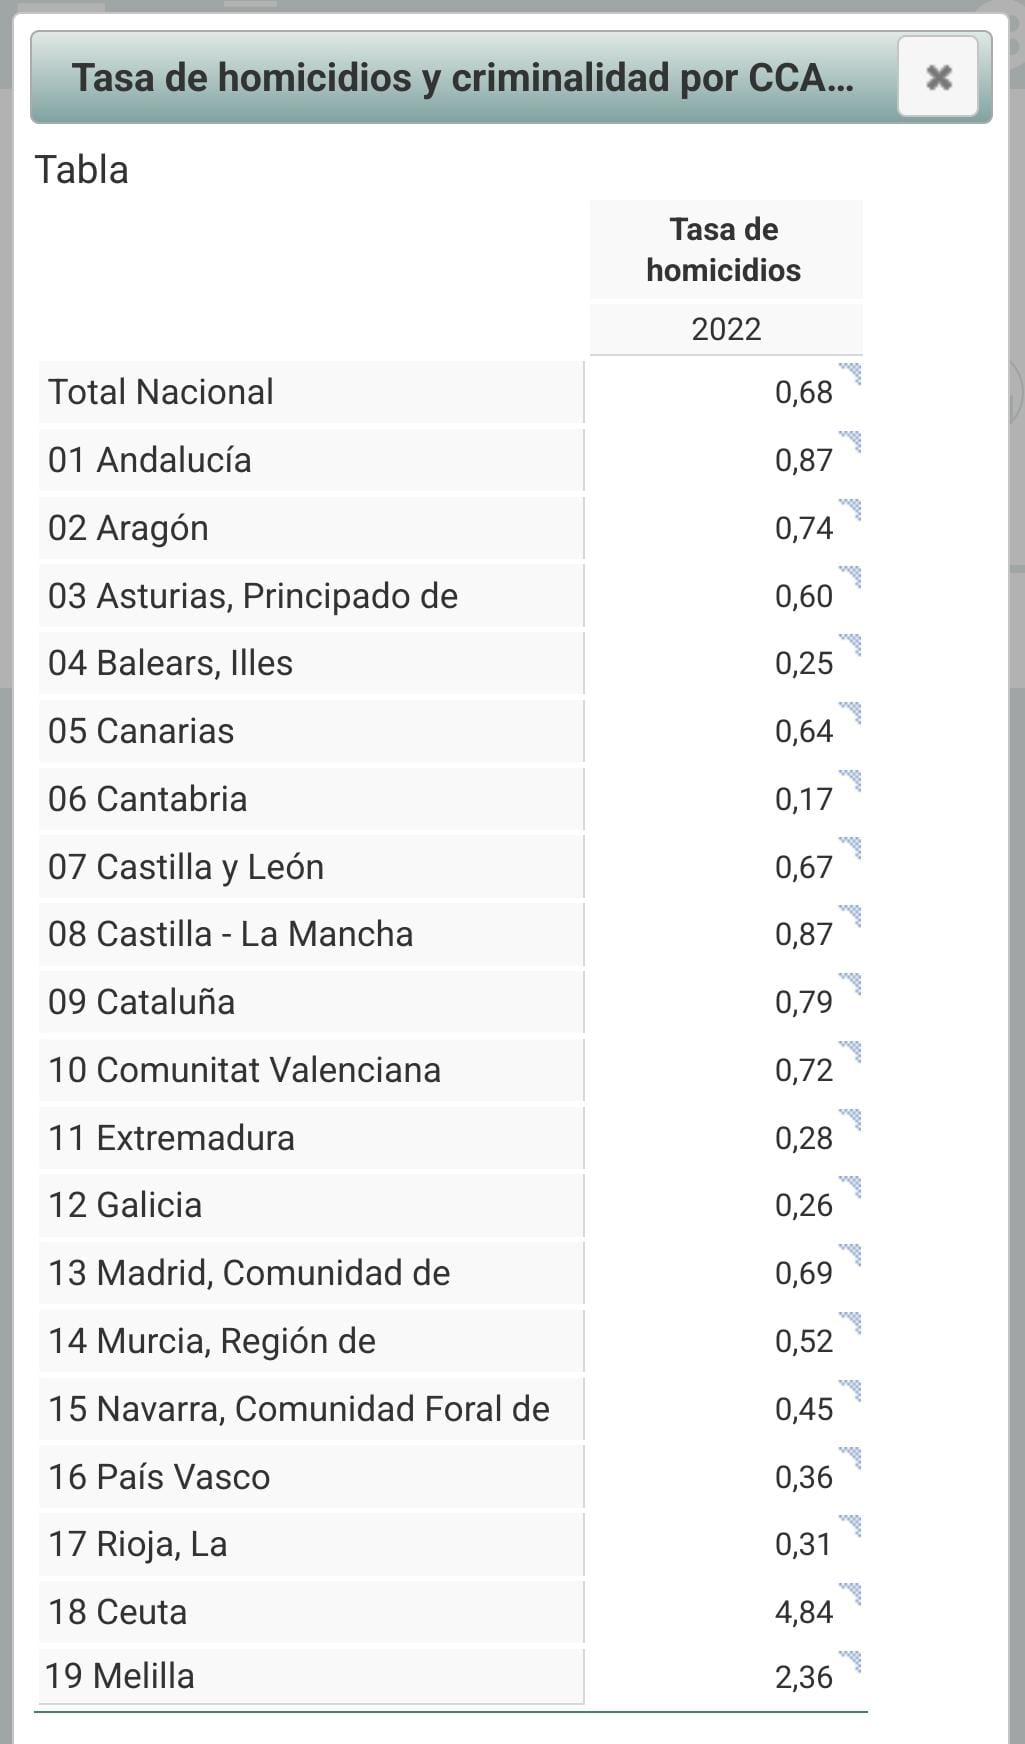The width and height of the screenshot is (1025, 1744).
Task: Click the corner marker icon on Cataluña 0,79
Action: pos(850,984)
